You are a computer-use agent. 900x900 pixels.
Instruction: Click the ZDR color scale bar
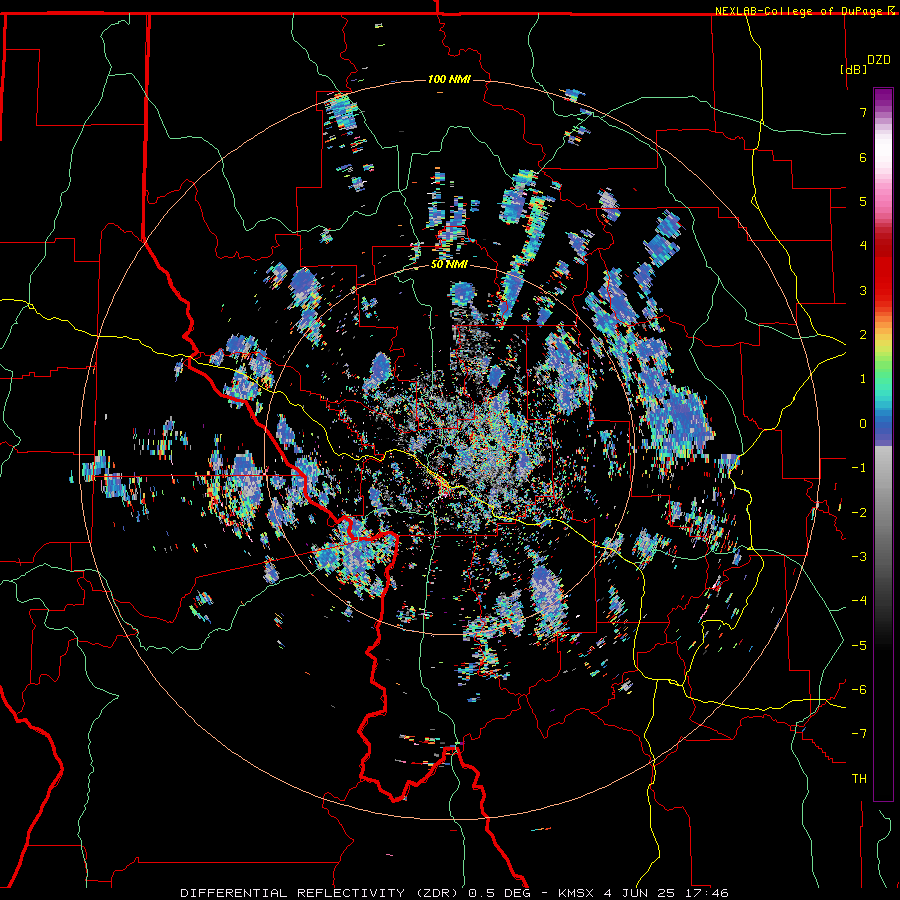(883, 444)
